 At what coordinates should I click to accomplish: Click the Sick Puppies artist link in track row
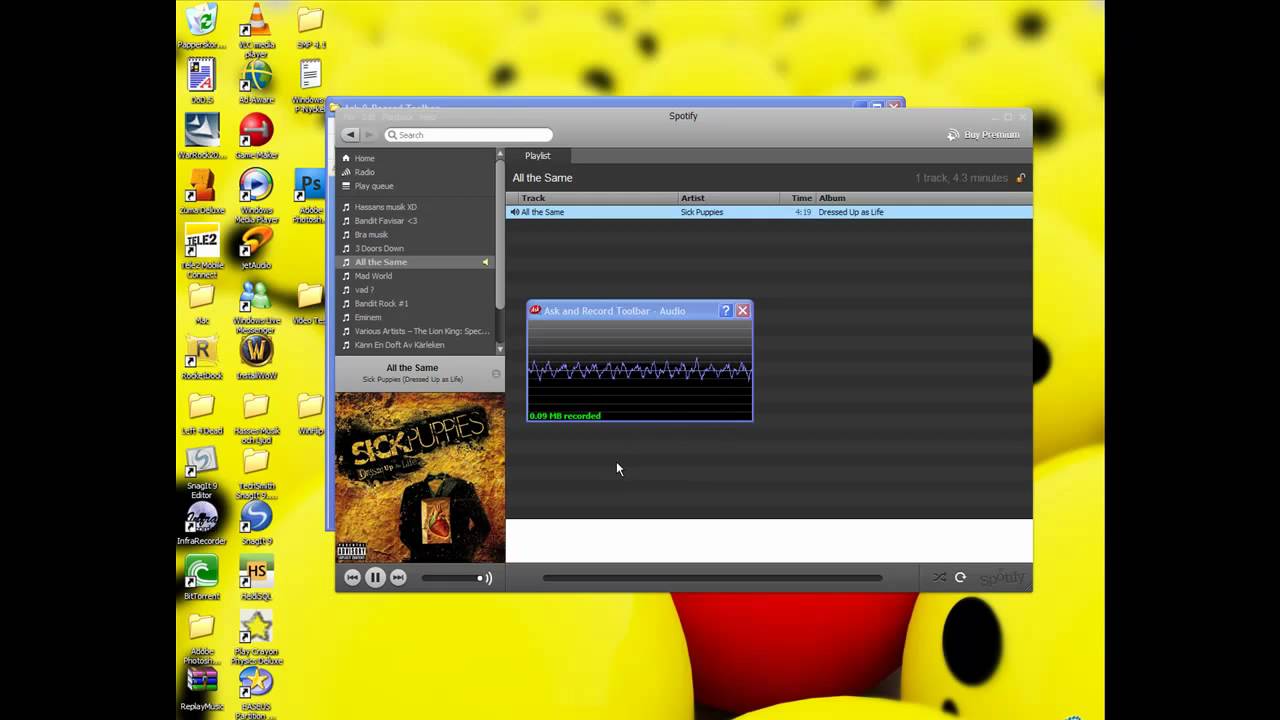[701, 212]
